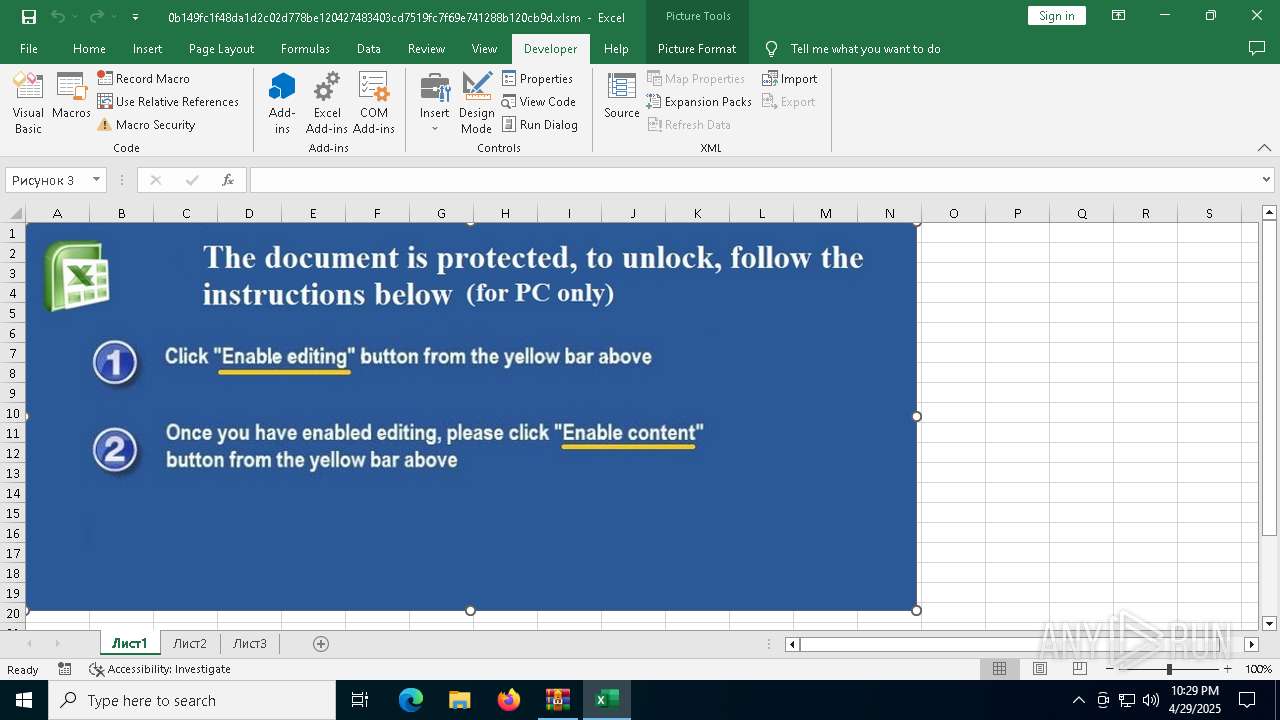The image size is (1280, 720).
Task: Zoom in with the plus button
Action: 1227,669
